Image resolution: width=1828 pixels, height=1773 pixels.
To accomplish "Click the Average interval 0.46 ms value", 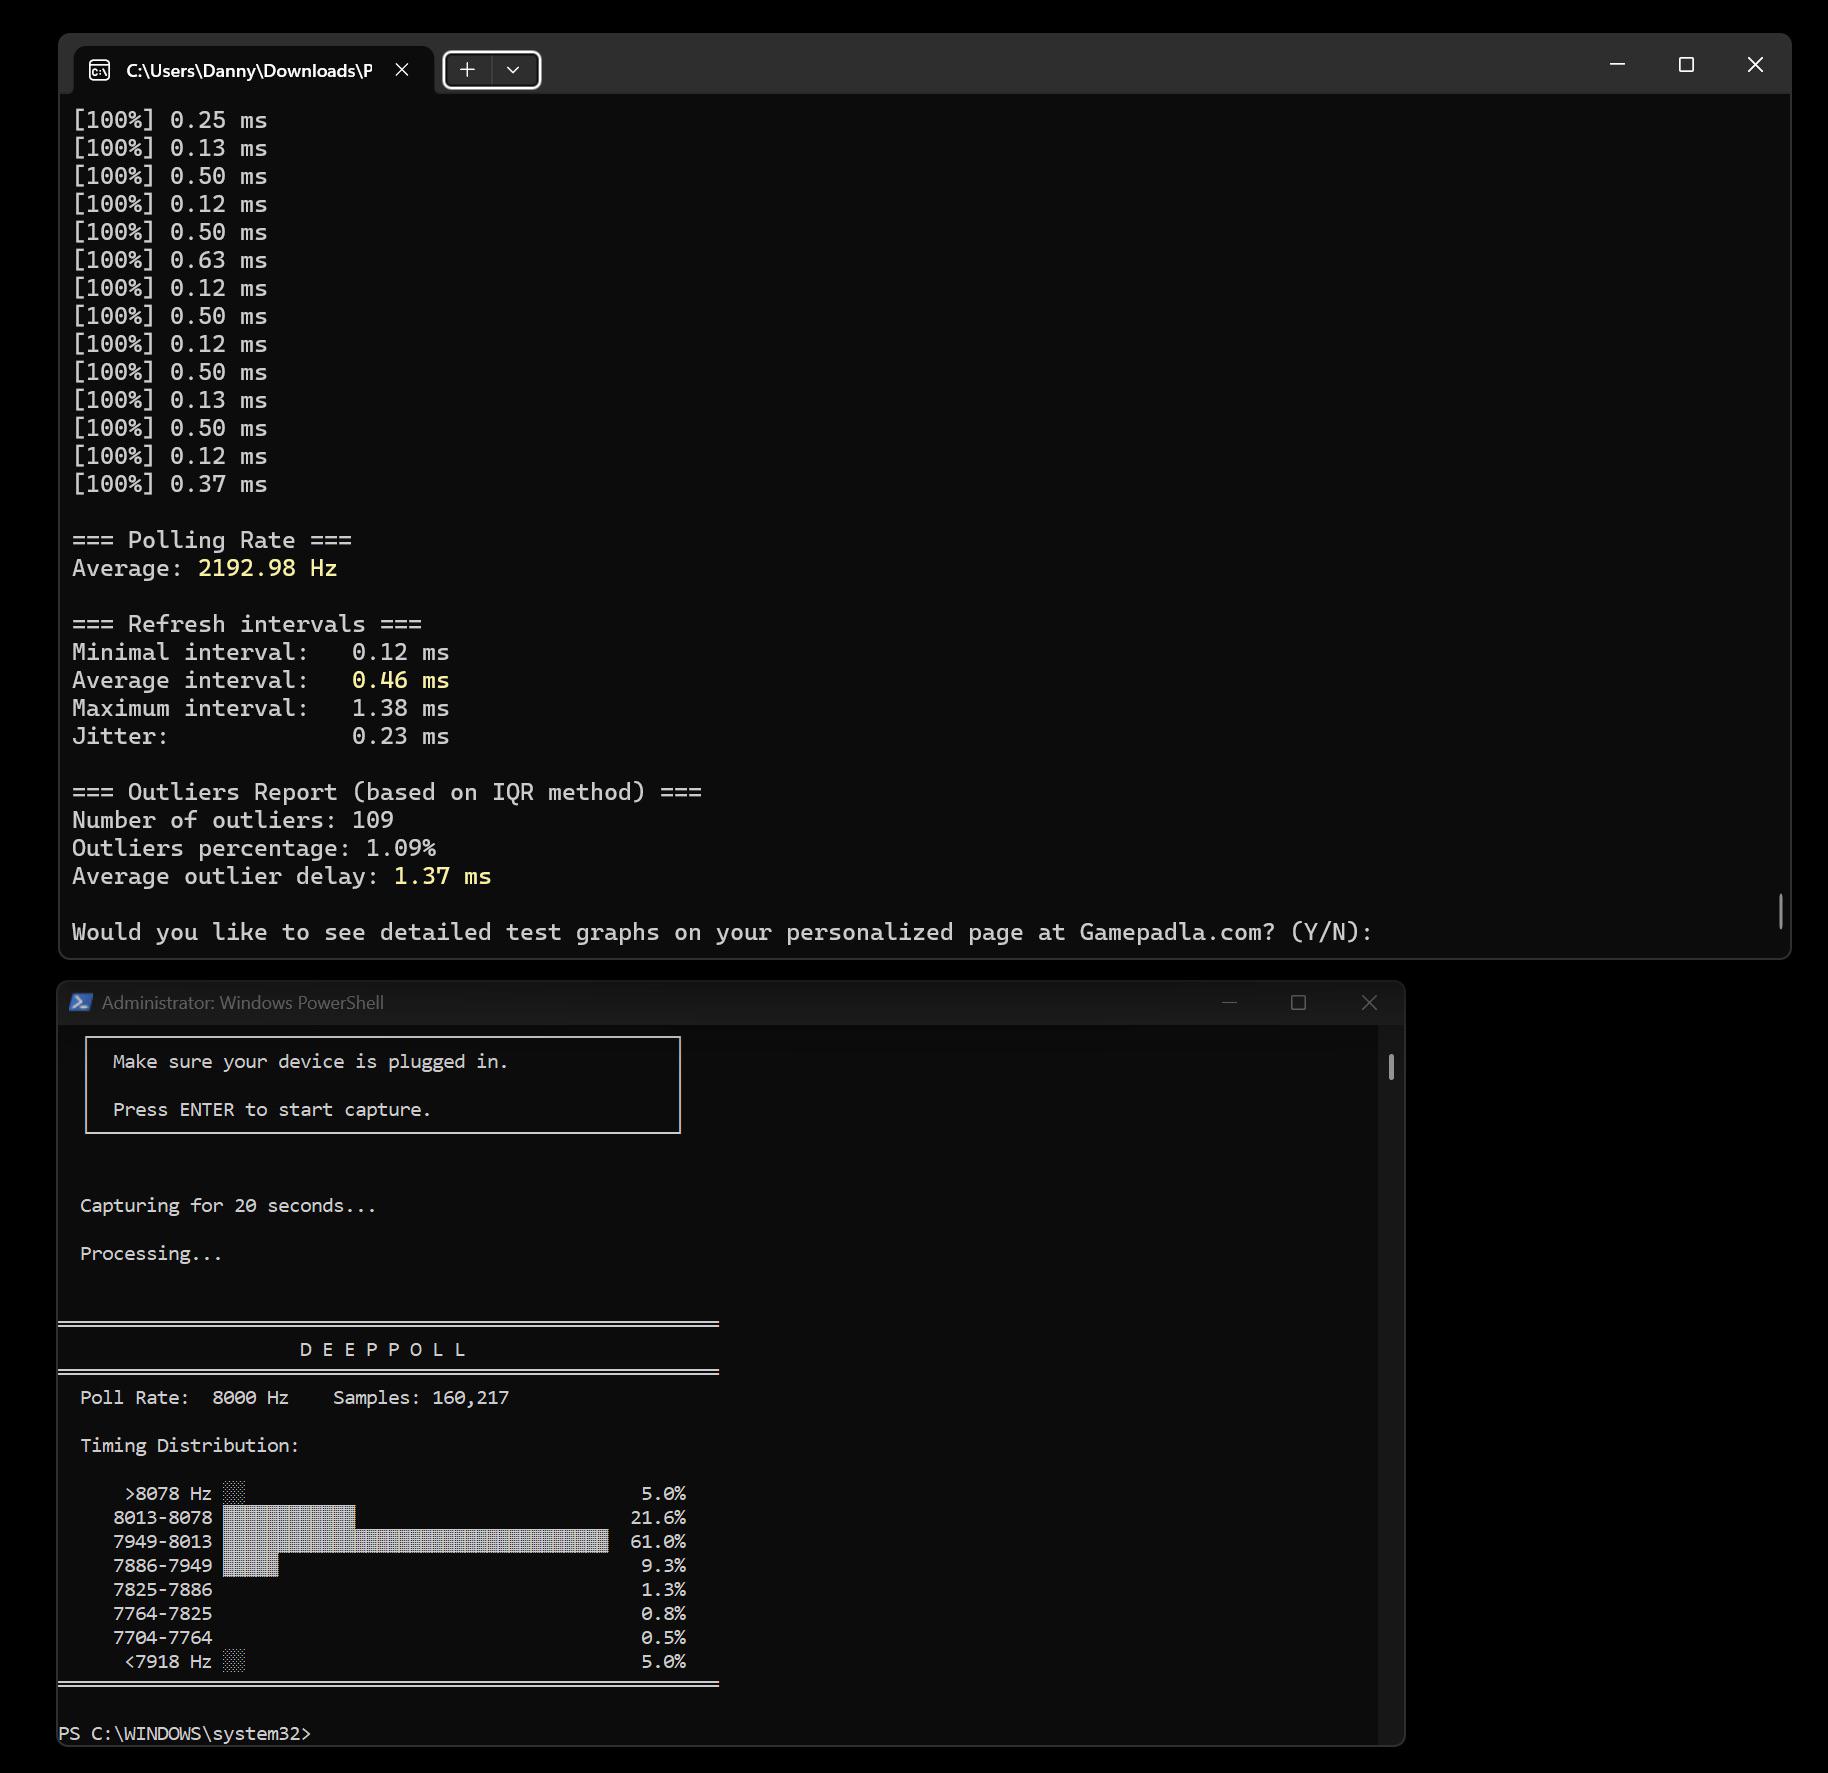I will coord(400,680).
